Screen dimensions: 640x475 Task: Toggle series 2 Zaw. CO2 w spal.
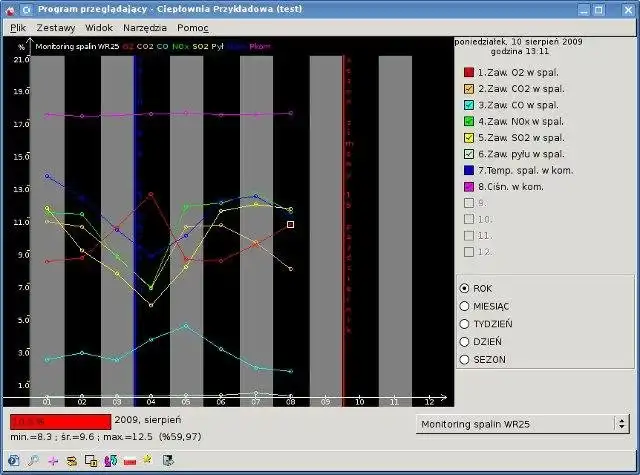pos(469,89)
